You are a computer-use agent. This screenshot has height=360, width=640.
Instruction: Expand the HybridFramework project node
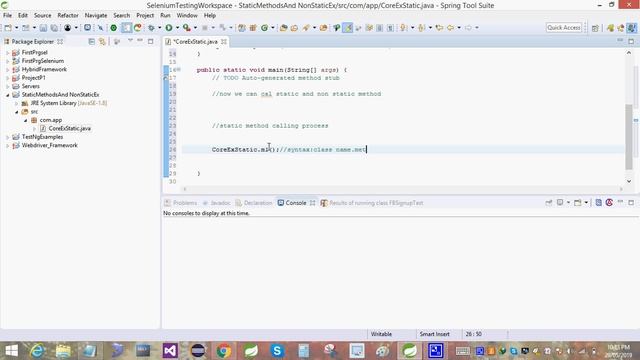[x=7, y=70]
